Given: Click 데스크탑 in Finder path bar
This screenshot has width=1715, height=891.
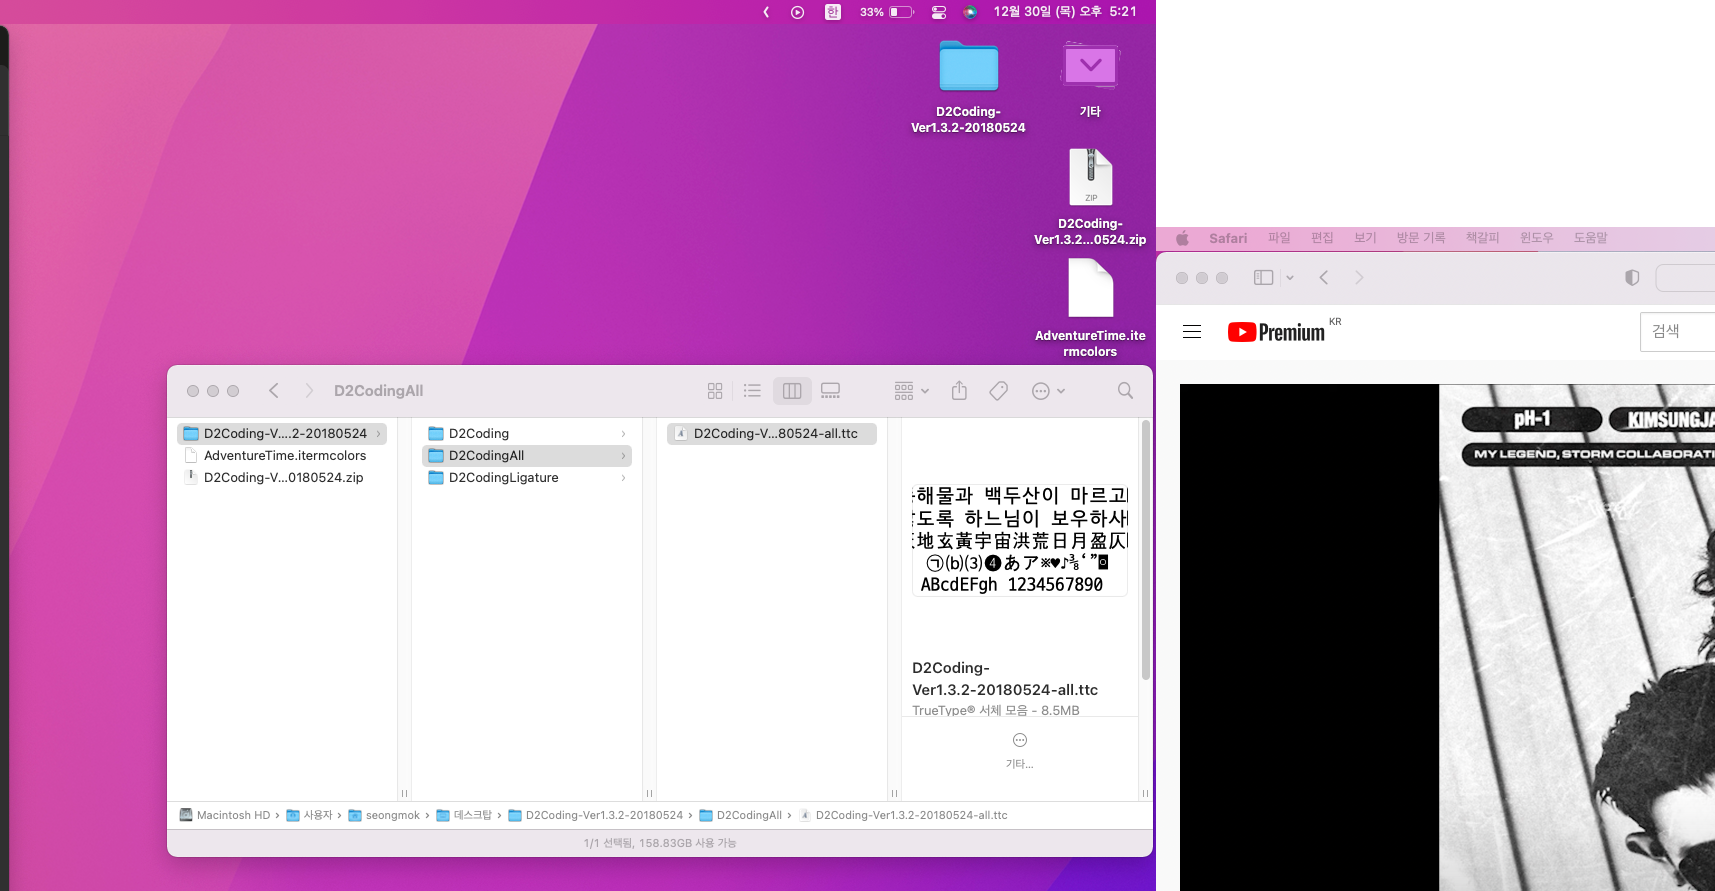Looking at the screenshot, I should 465,815.
